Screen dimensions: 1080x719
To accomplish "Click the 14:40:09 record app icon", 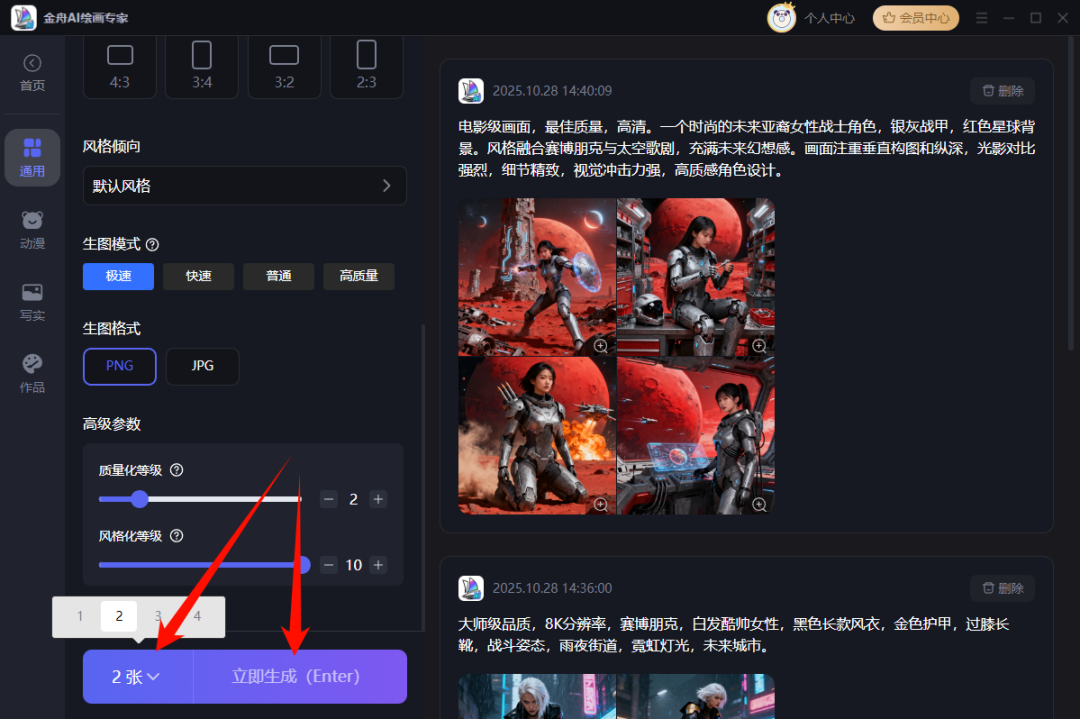I will pos(471,91).
